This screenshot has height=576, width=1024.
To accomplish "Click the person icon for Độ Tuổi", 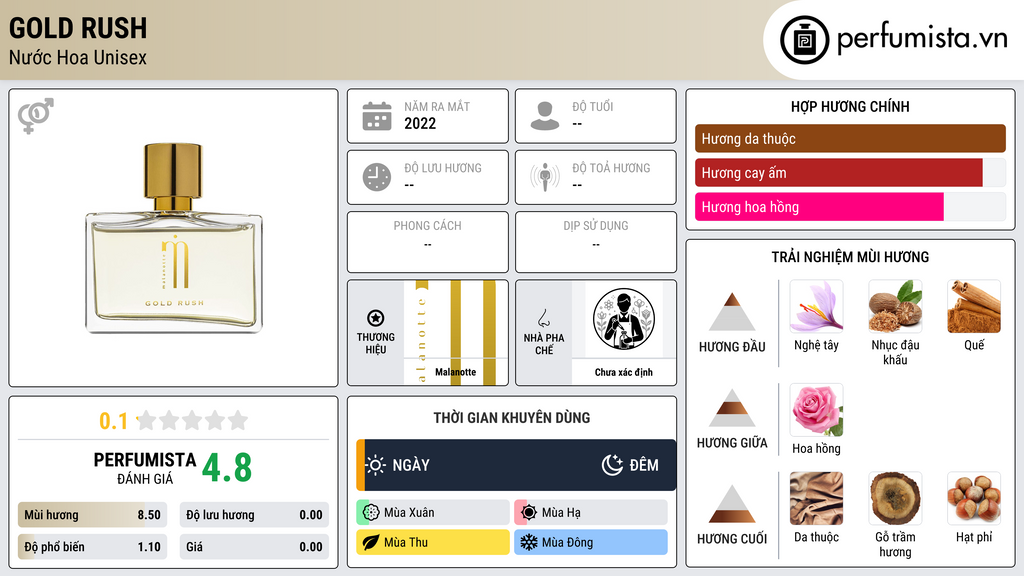I will (545, 116).
